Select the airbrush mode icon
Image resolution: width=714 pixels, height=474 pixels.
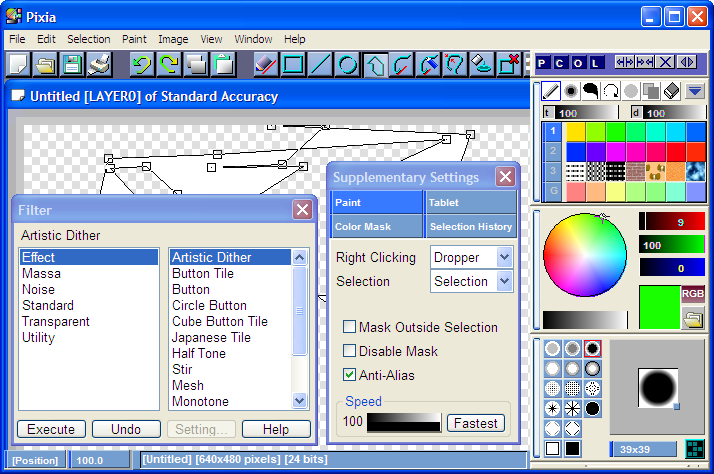click(x=571, y=92)
